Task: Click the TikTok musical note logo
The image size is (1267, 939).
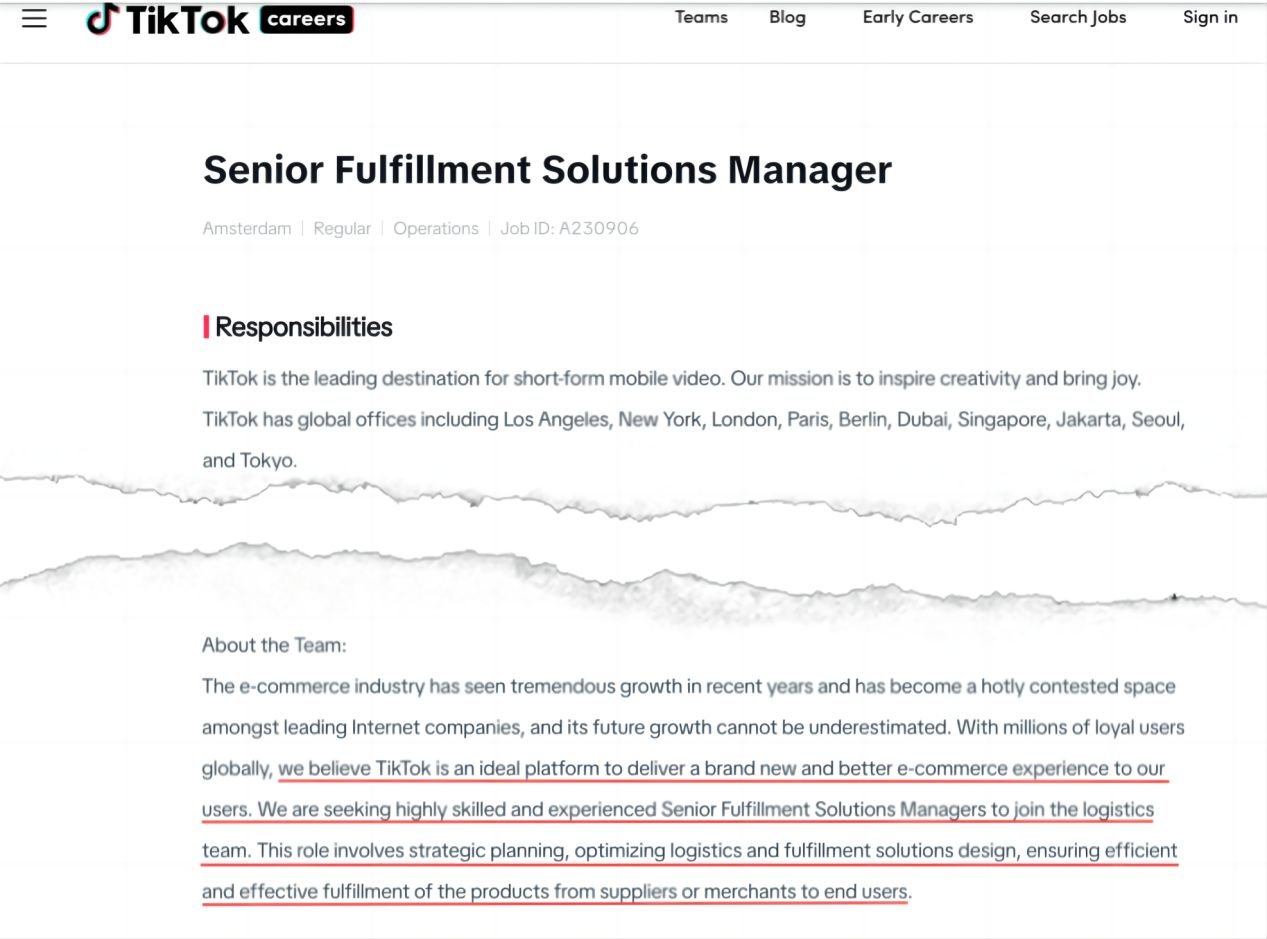Action: (x=101, y=18)
